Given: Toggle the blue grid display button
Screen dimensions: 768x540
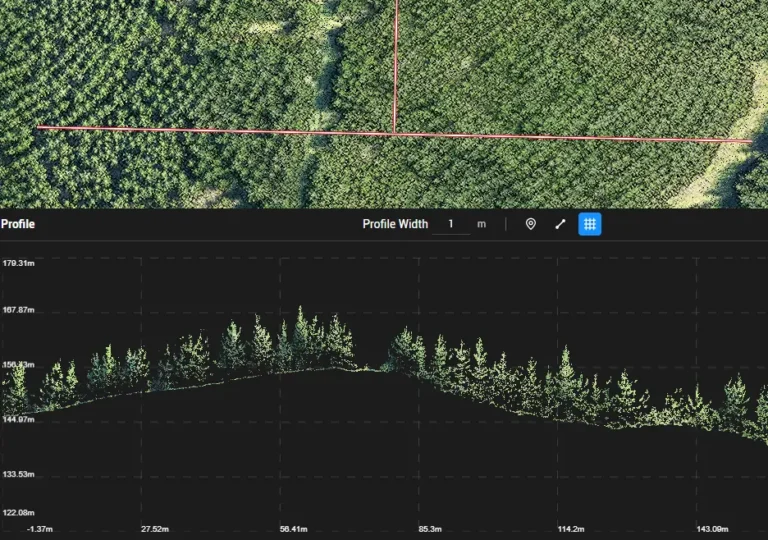Looking at the screenshot, I should (590, 224).
